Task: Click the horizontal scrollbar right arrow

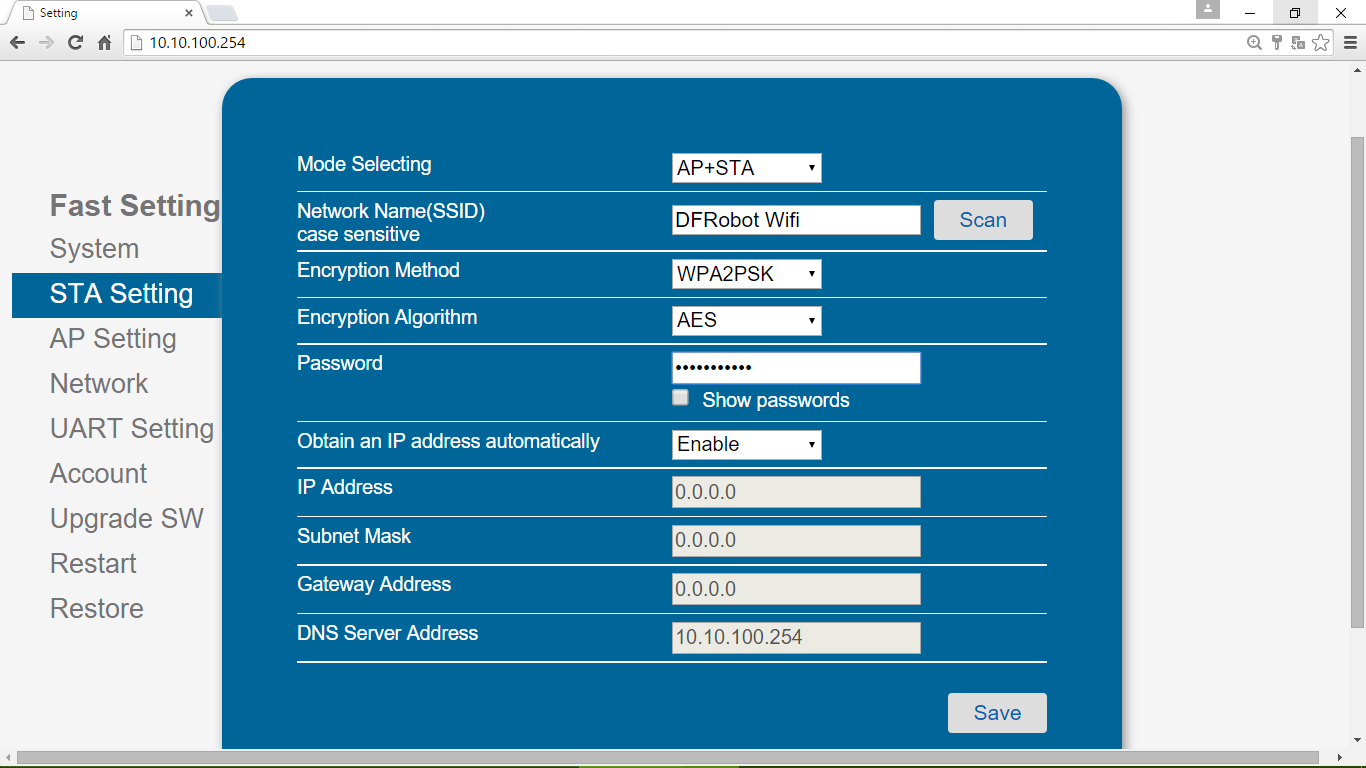Action: coord(1341,758)
